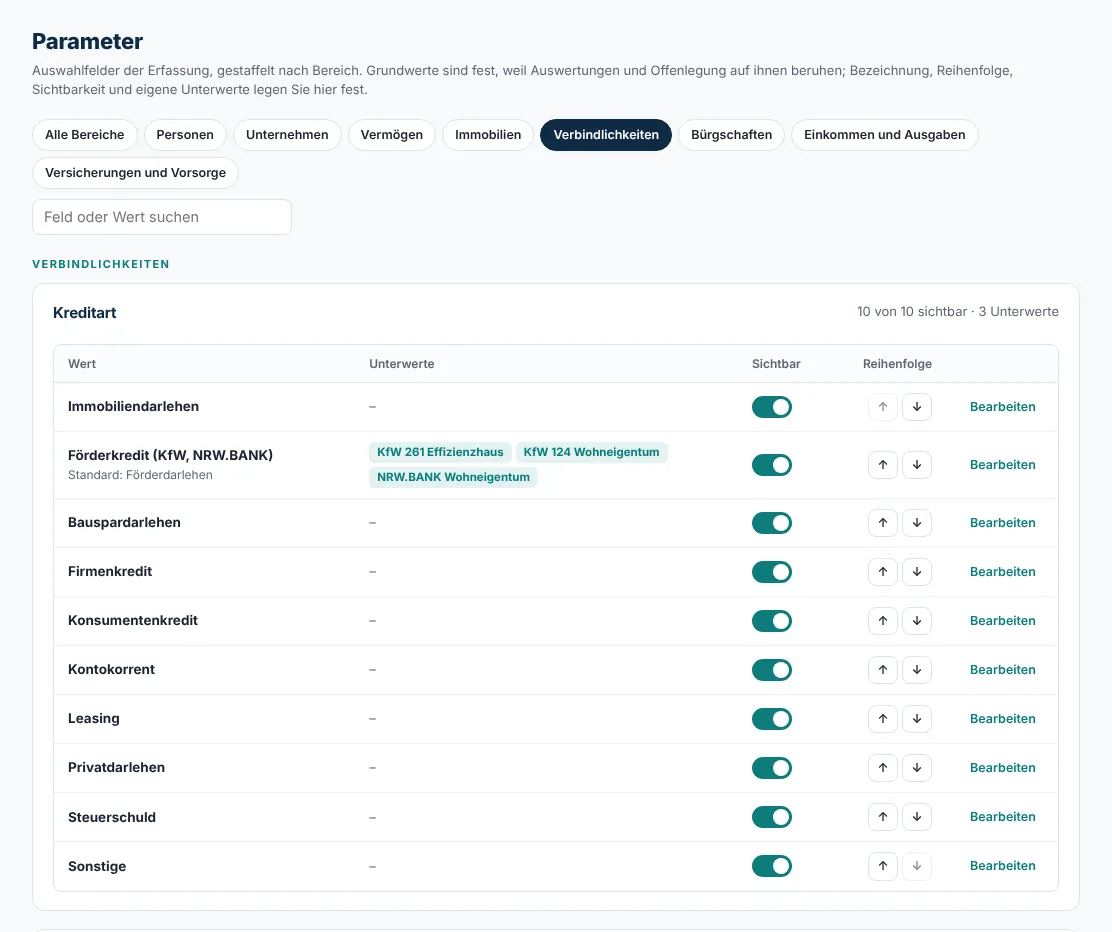Click Bearbeiten for Förderkredit

[1002, 465]
